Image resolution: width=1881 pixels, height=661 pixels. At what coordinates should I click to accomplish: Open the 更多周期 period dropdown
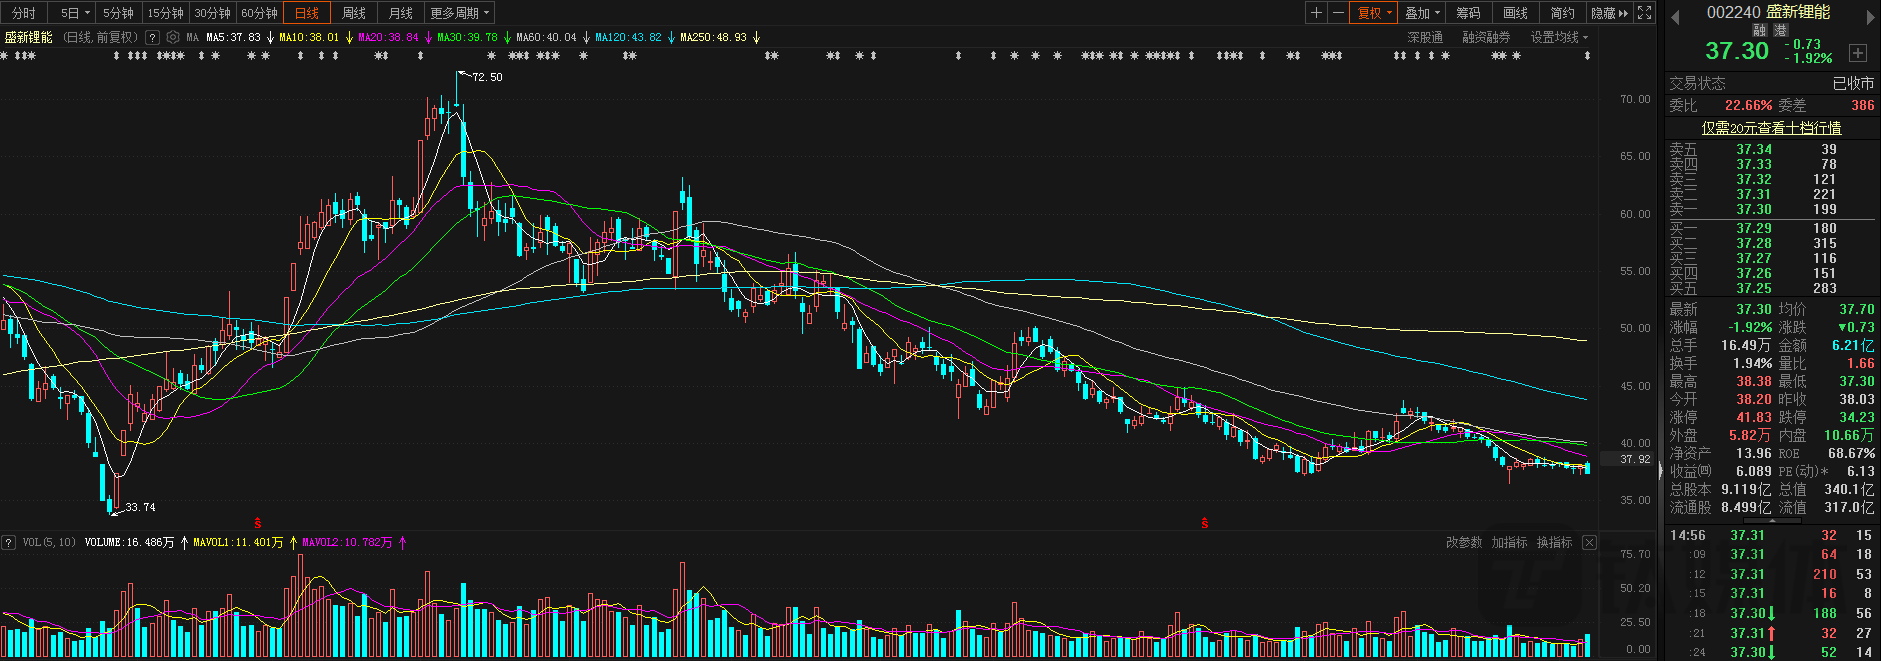460,13
